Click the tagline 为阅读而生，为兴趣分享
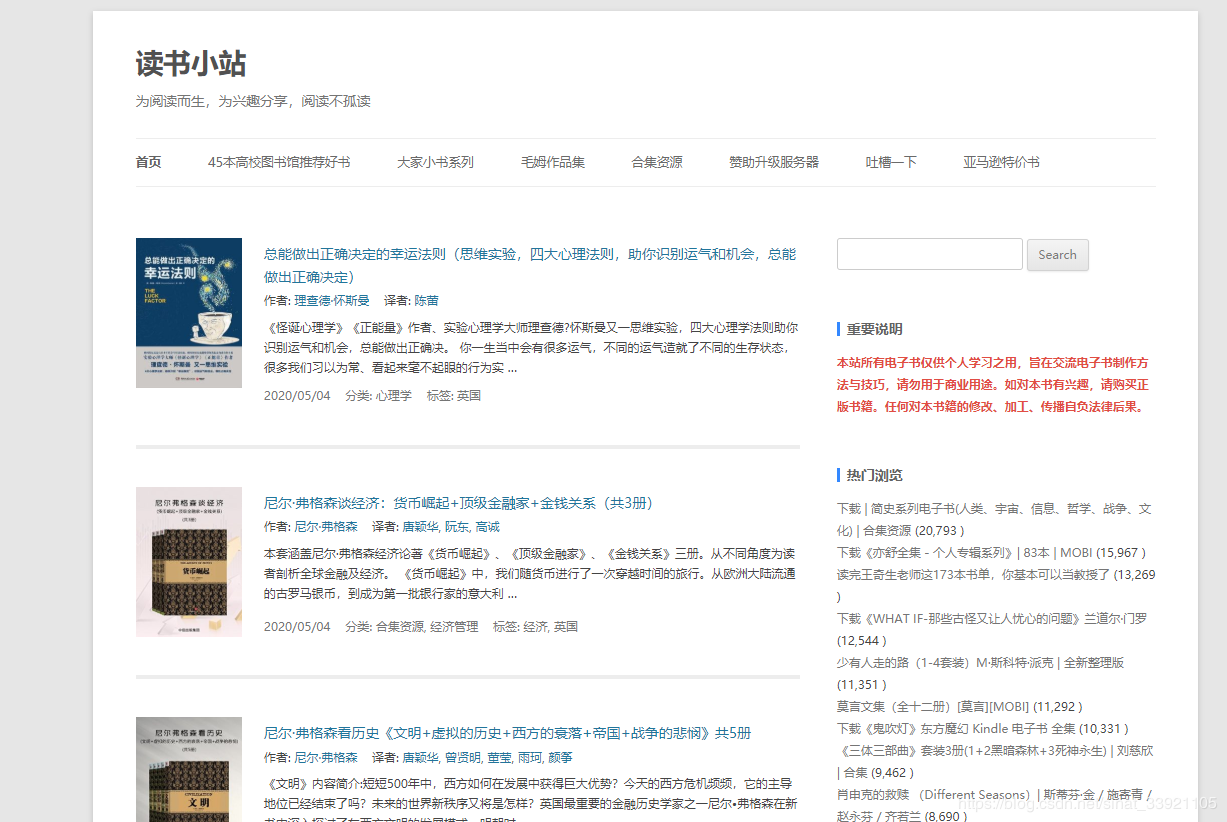The height and width of the screenshot is (822, 1227). point(253,101)
